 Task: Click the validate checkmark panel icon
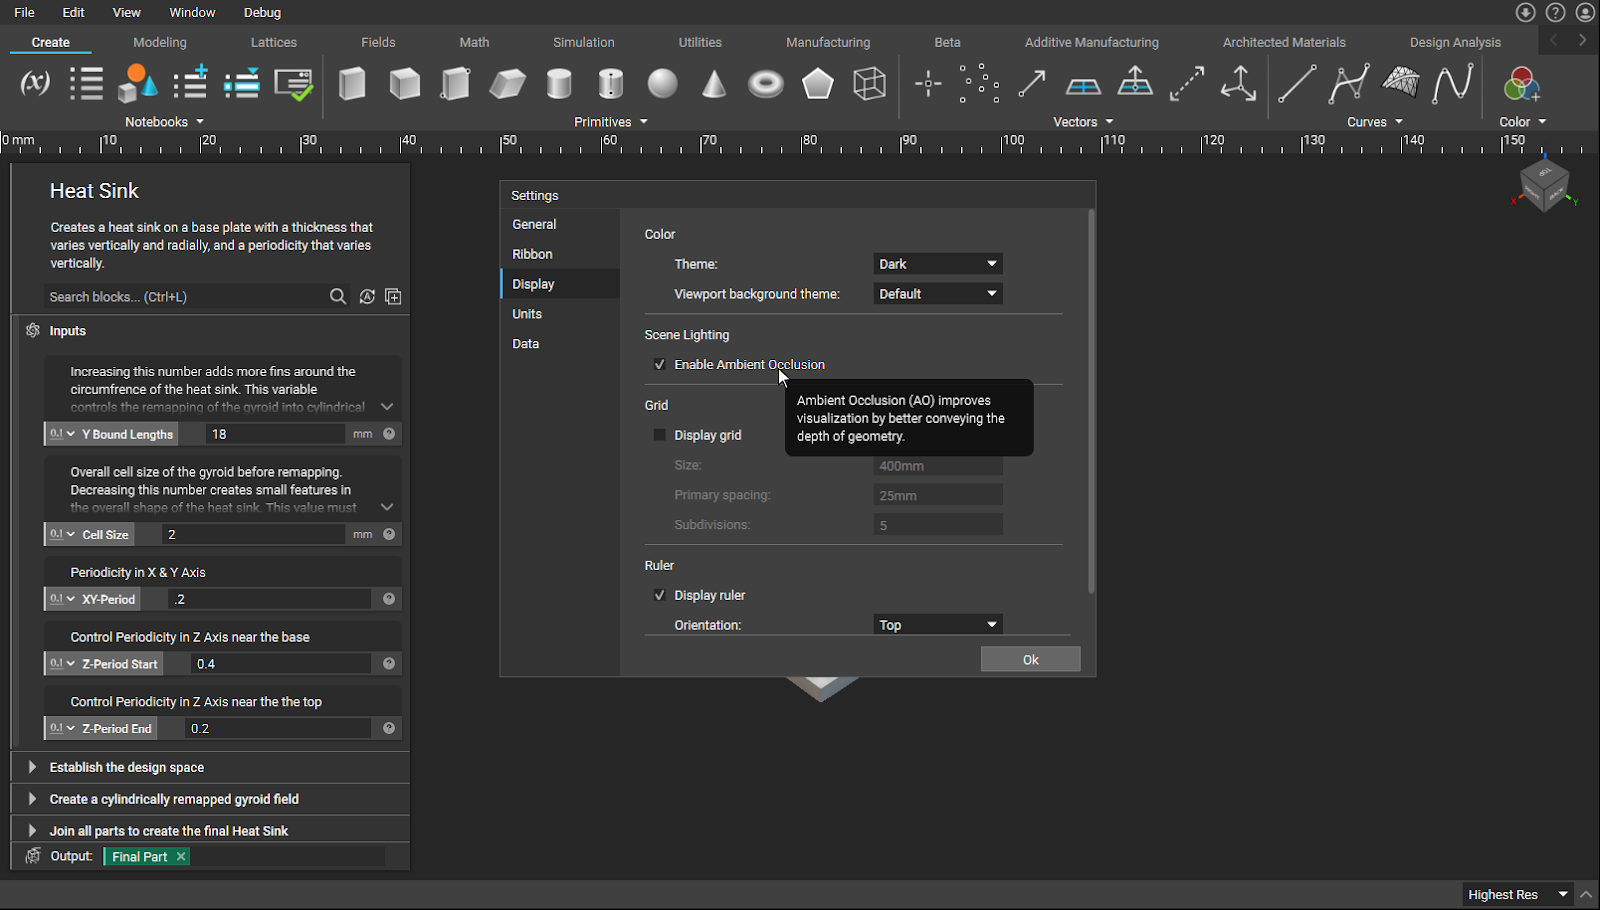click(294, 84)
